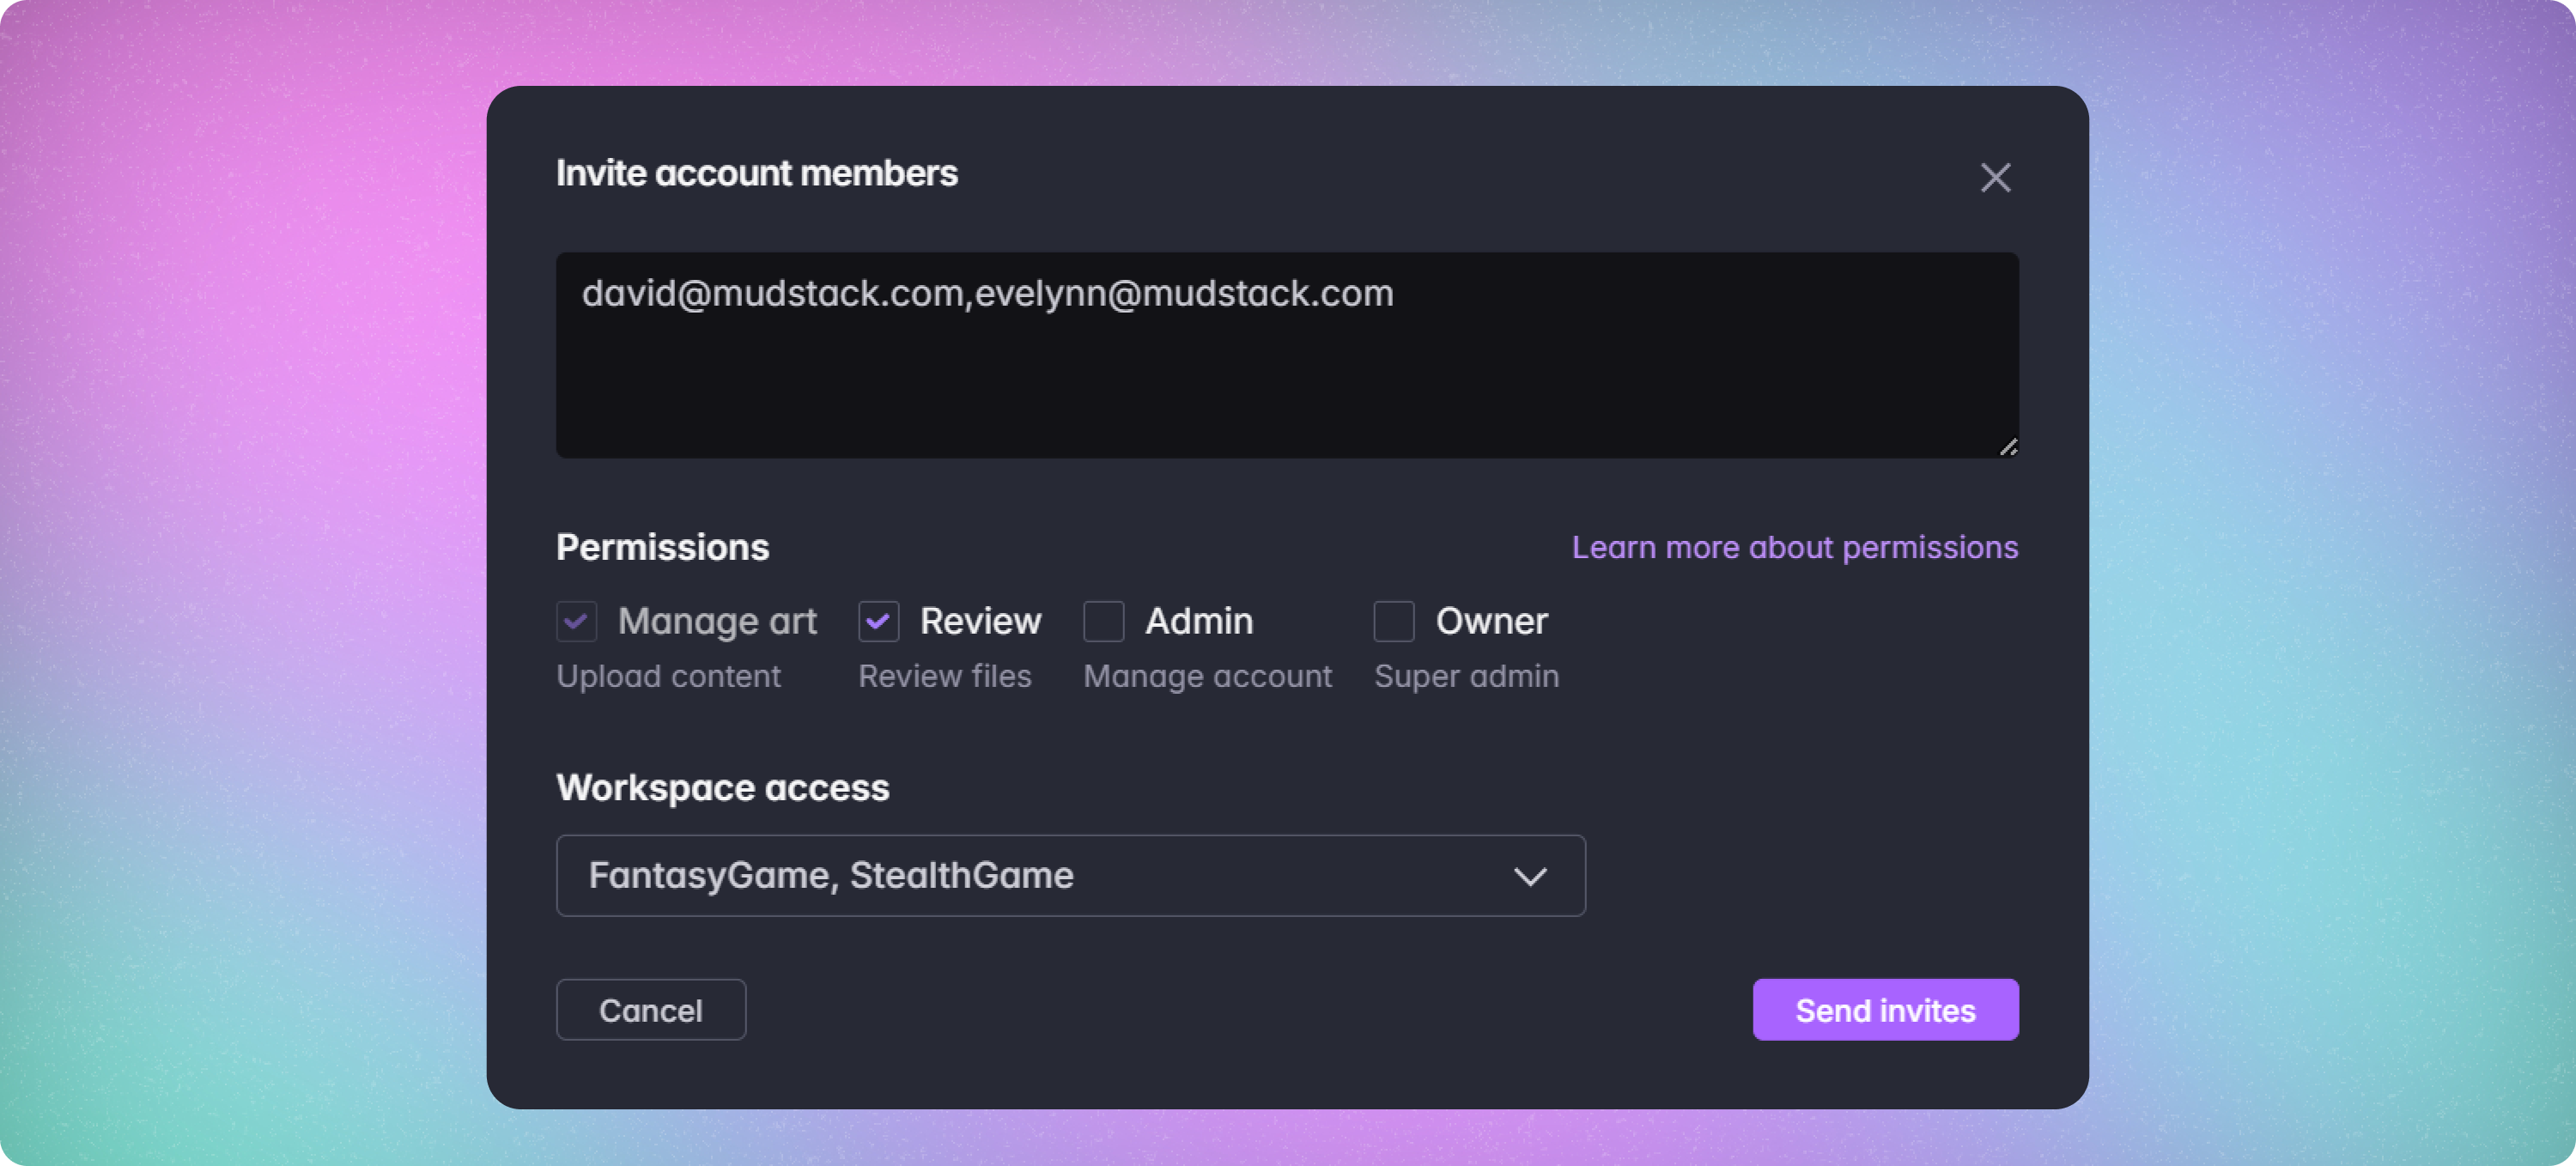Close the invite members dialog

(x=1995, y=178)
